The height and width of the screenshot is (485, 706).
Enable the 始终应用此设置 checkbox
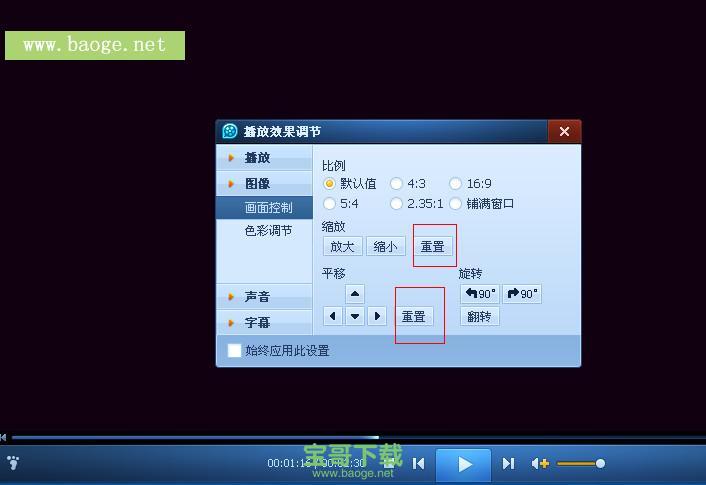click(234, 350)
